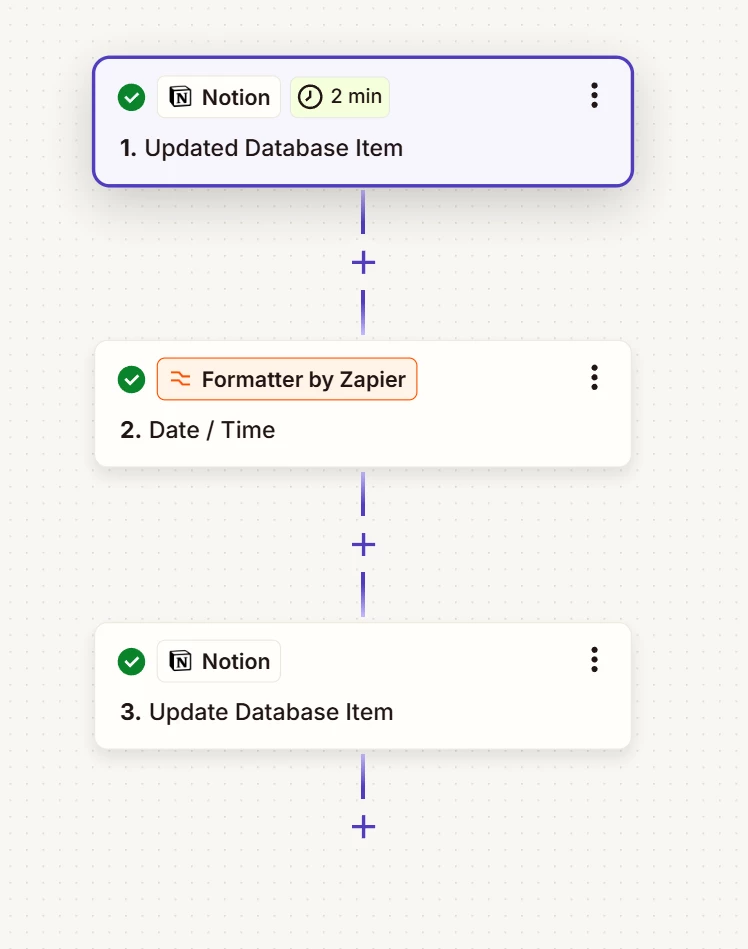The image size is (748, 949).
Task: Open three-dot menu on Date / Time step
Action: (594, 378)
